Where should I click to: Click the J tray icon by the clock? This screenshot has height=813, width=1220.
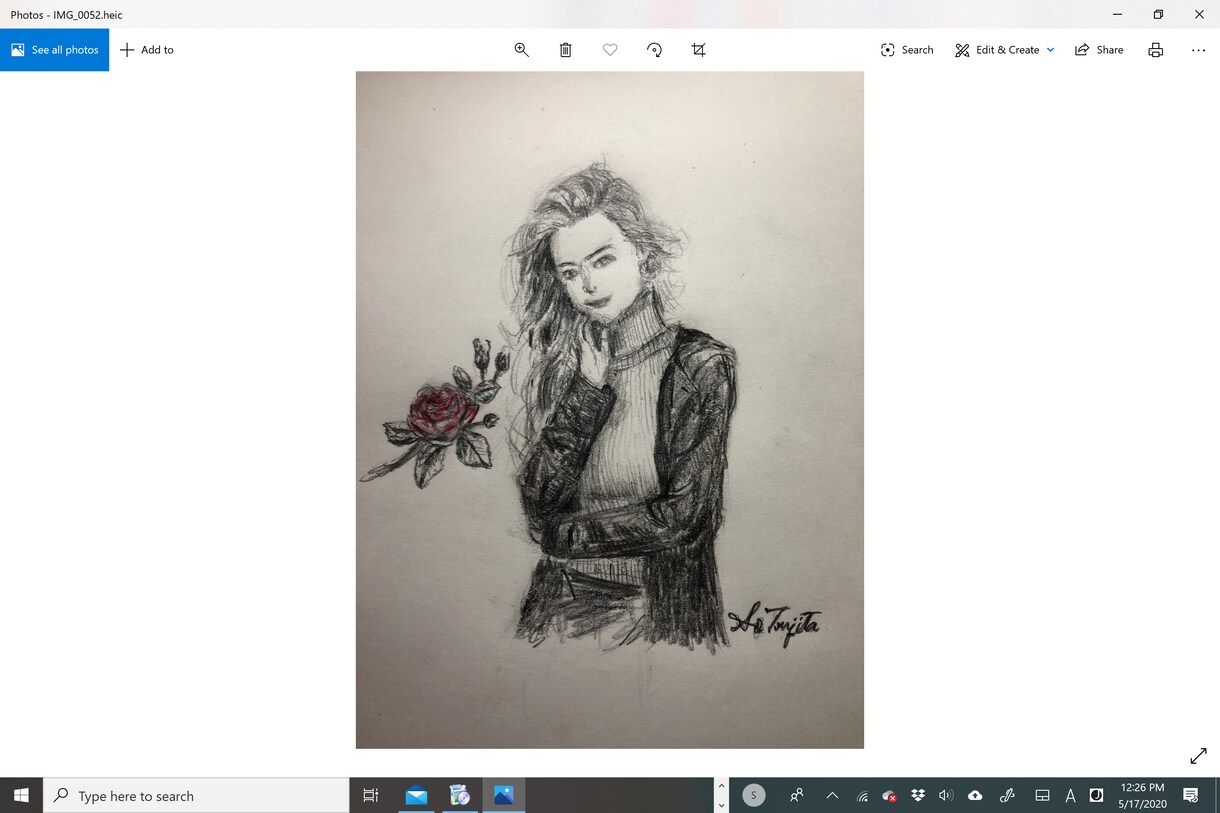pyautogui.click(x=1096, y=796)
